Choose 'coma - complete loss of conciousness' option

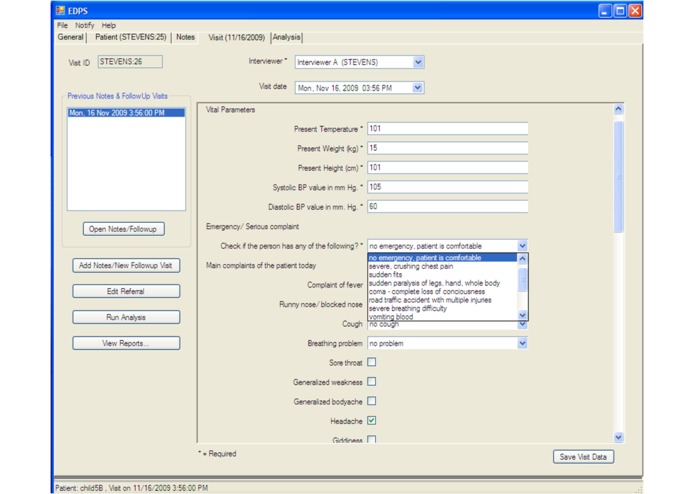[442, 292]
